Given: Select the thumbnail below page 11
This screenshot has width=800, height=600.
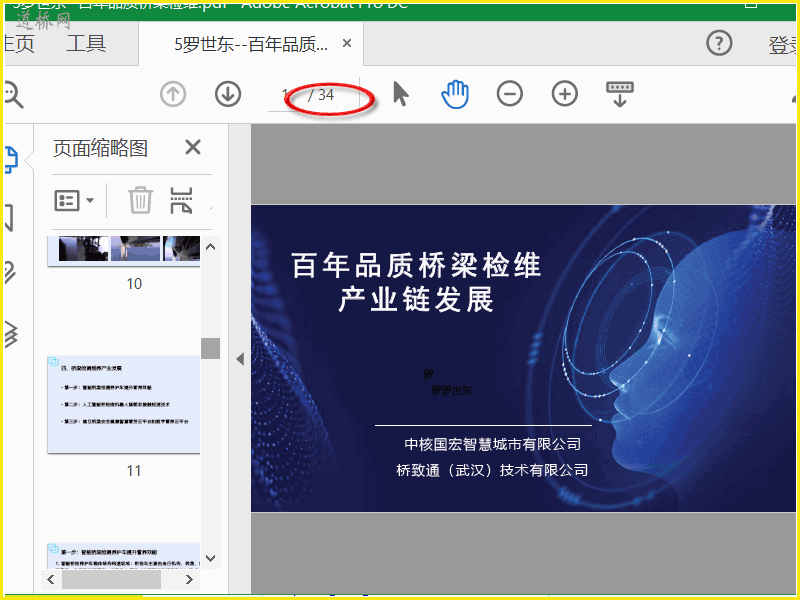Looking at the screenshot, I should [124, 556].
